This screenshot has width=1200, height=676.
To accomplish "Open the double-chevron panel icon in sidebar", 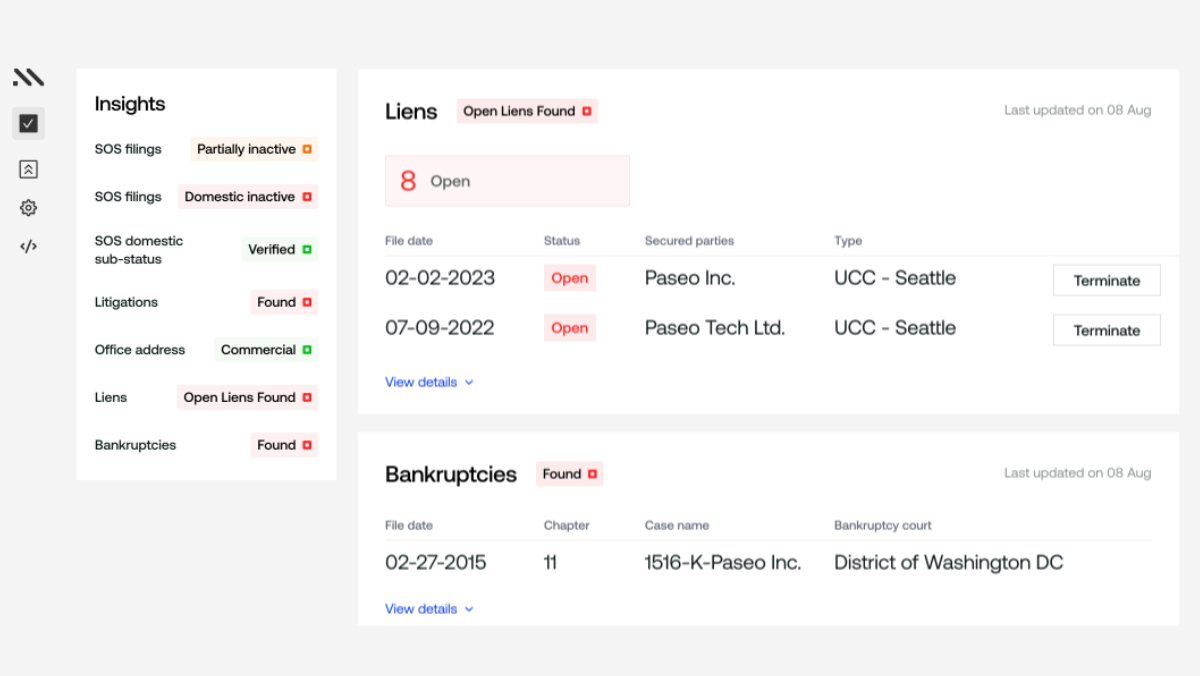I will (x=28, y=168).
